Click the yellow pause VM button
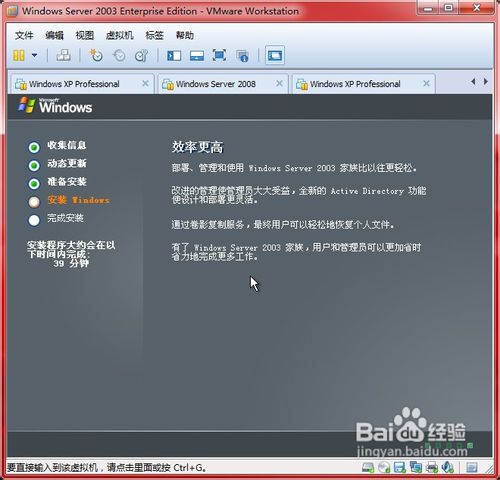The width and height of the screenshot is (500, 480). 19,55
